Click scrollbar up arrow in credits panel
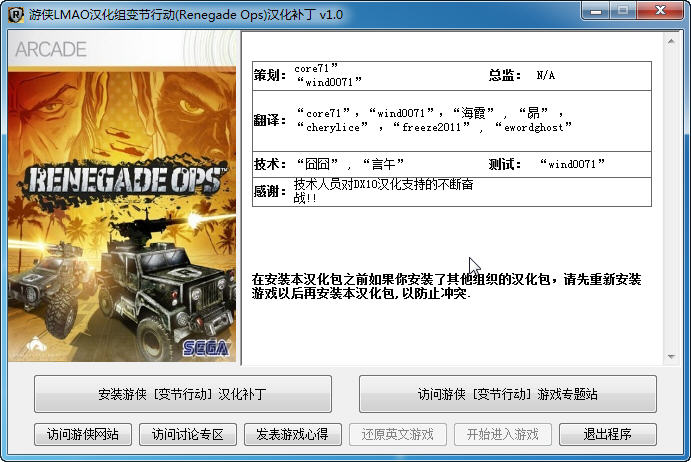This screenshot has height=462, width=691. (x=671, y=41)
